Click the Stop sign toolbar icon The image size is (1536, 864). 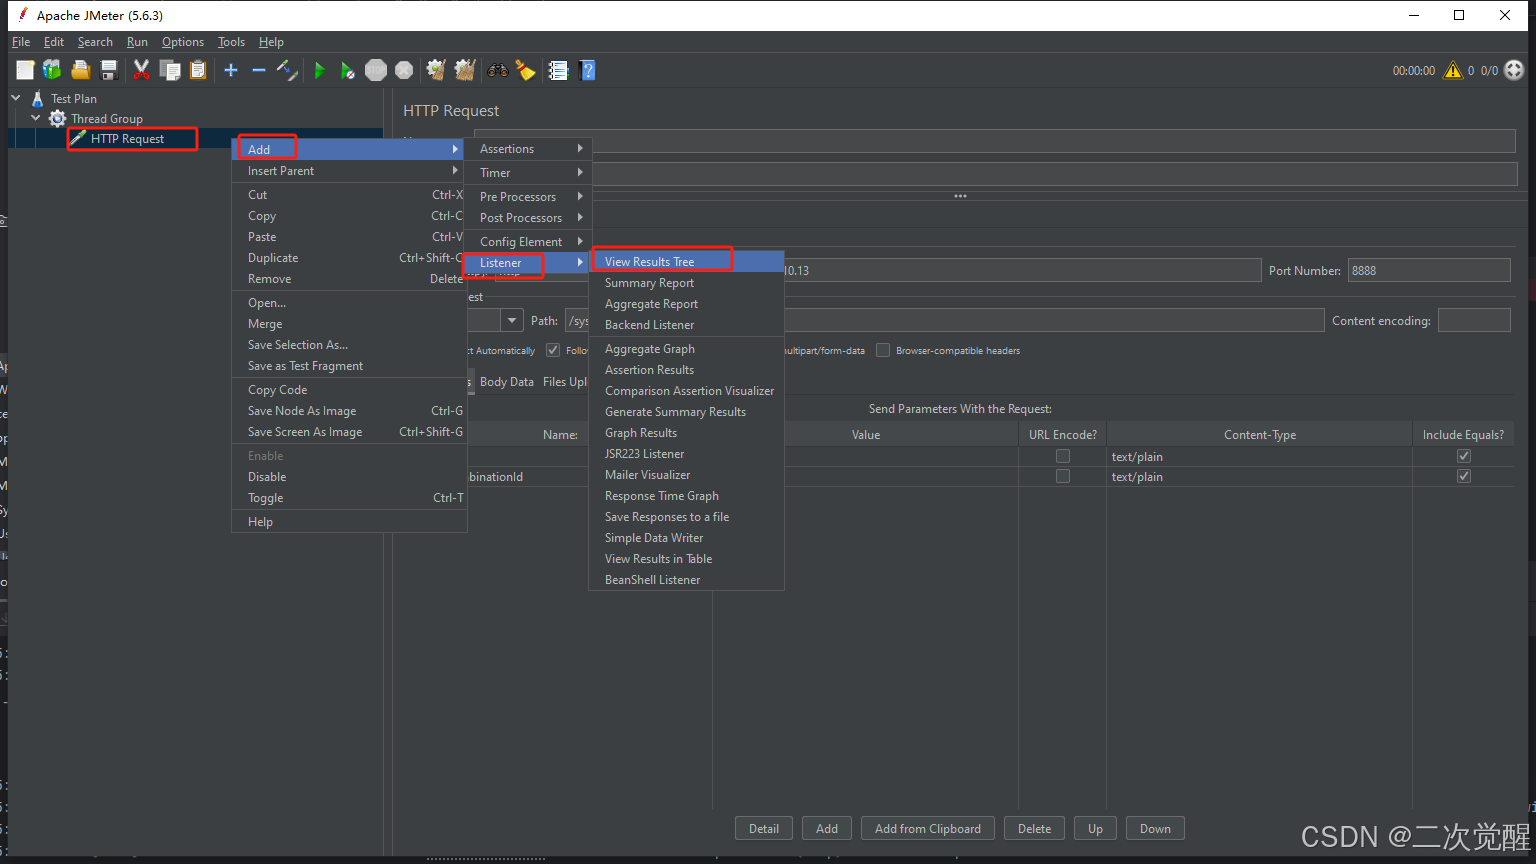pos(376,70)
